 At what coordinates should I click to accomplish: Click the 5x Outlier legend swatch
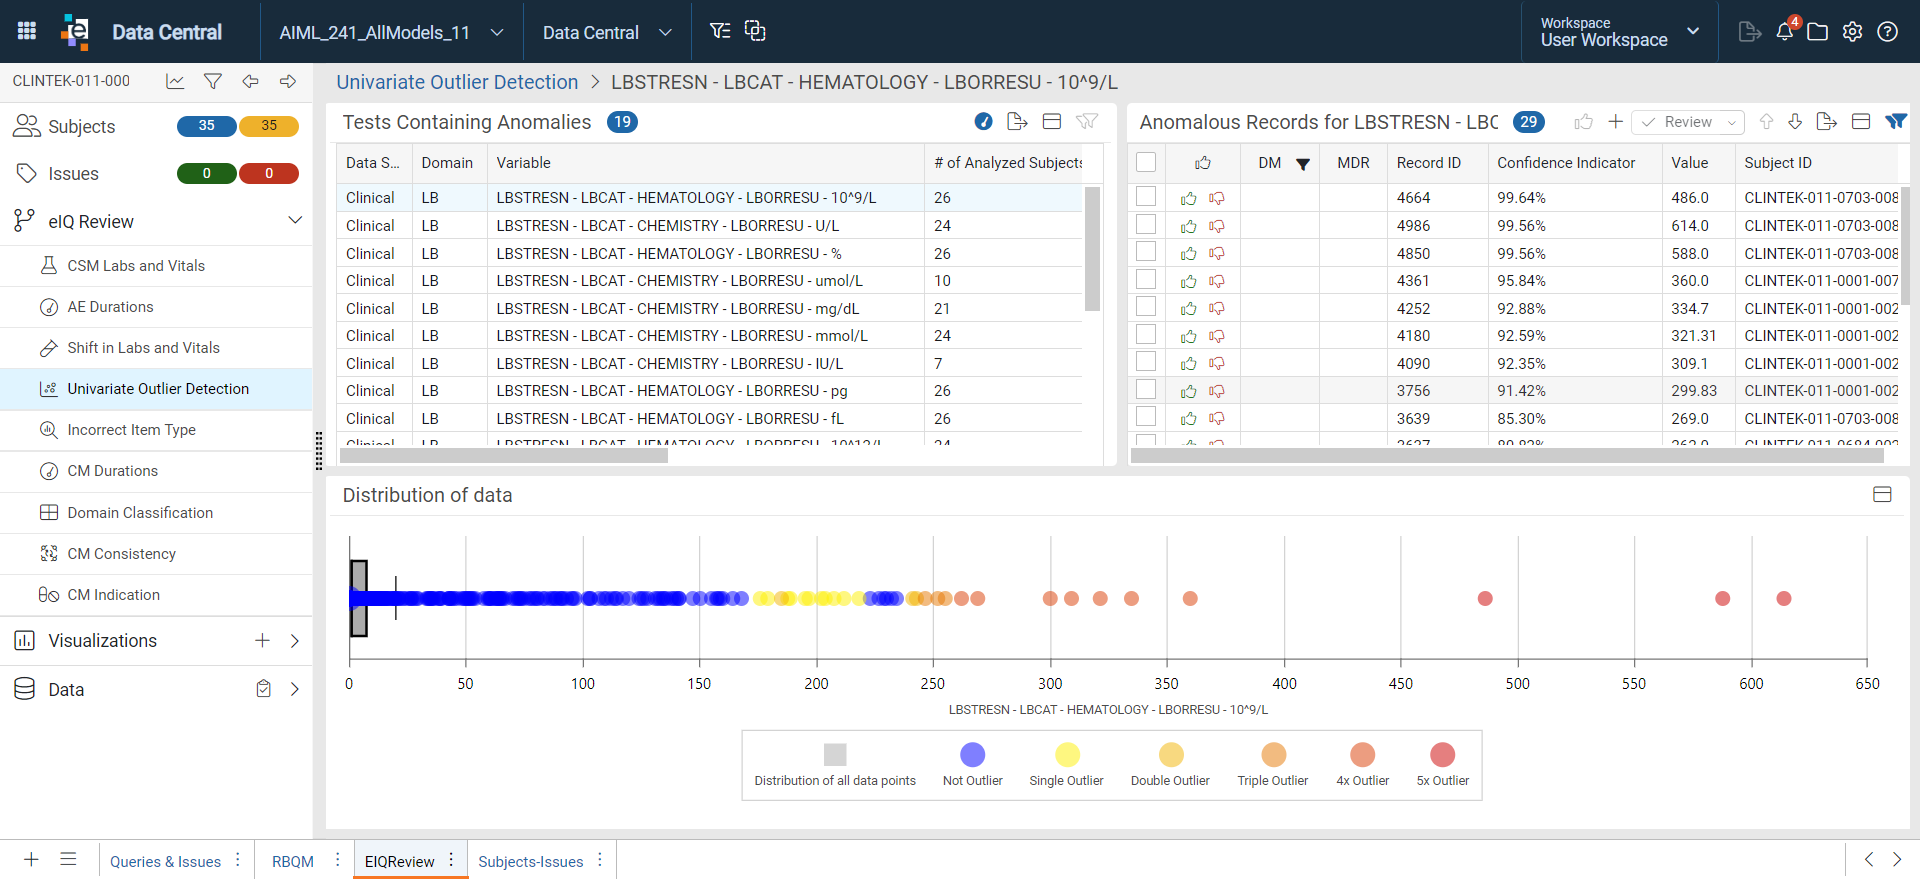(1442, 754)
